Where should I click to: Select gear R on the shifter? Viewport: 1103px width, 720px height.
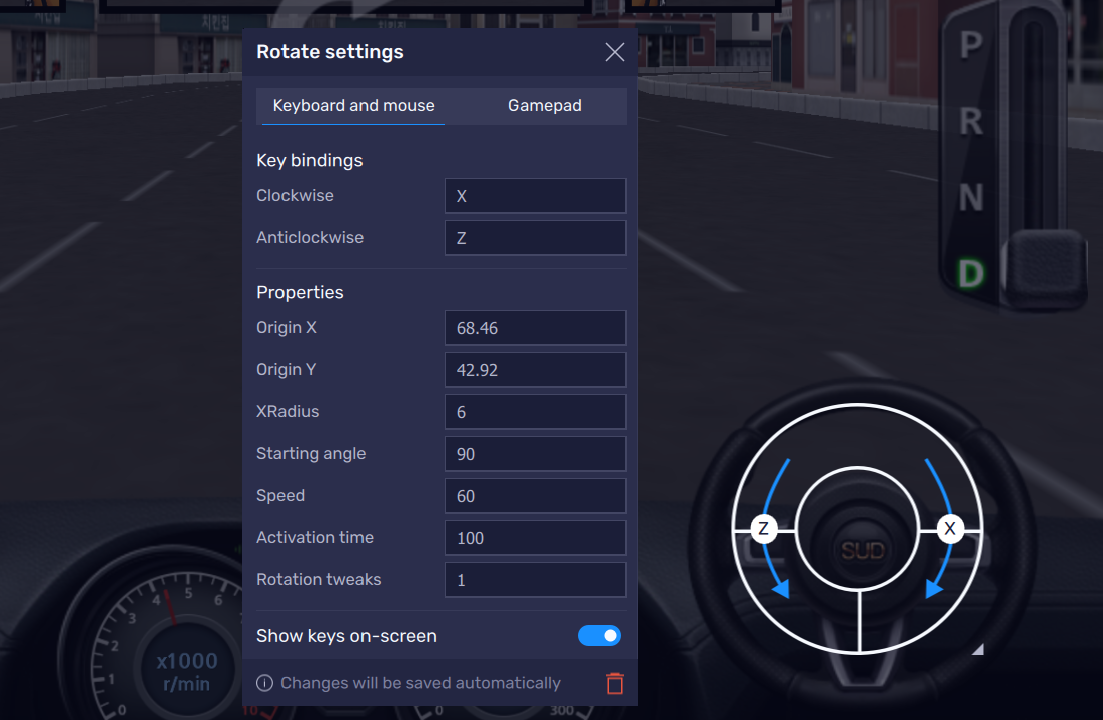click(x=971, y=122)
